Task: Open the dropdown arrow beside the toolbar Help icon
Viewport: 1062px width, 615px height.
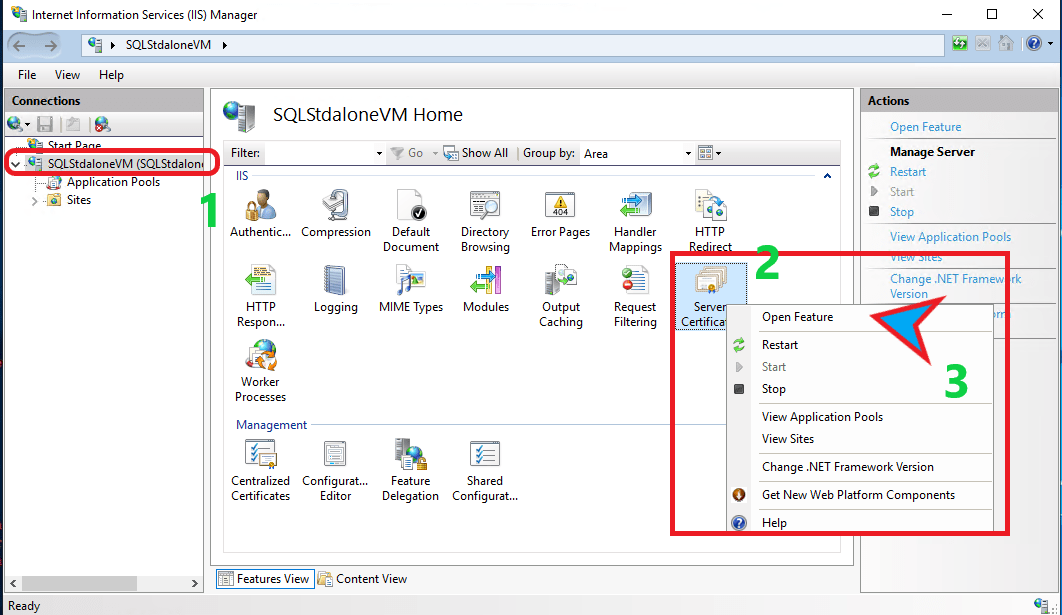Action: pos(1050,44)
